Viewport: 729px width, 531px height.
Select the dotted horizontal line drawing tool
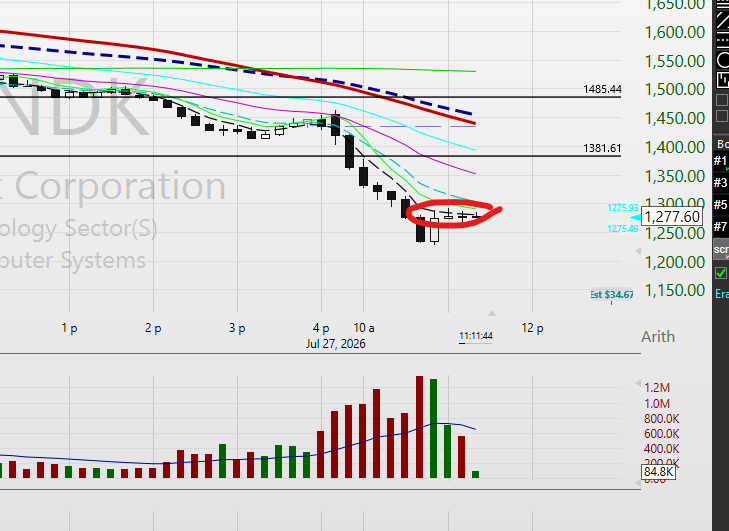pyautogui.click(x=722, y=41)
